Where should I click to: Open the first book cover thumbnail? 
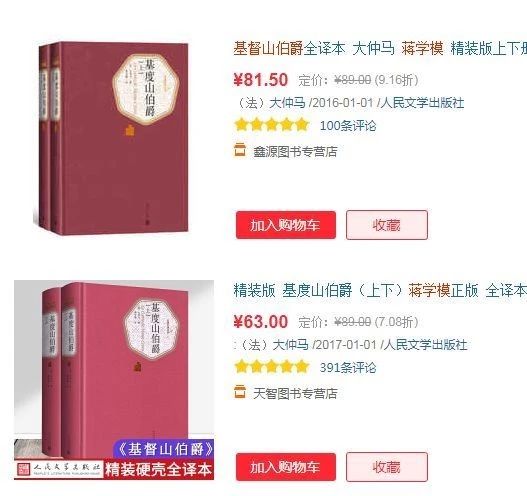[111, 138]
